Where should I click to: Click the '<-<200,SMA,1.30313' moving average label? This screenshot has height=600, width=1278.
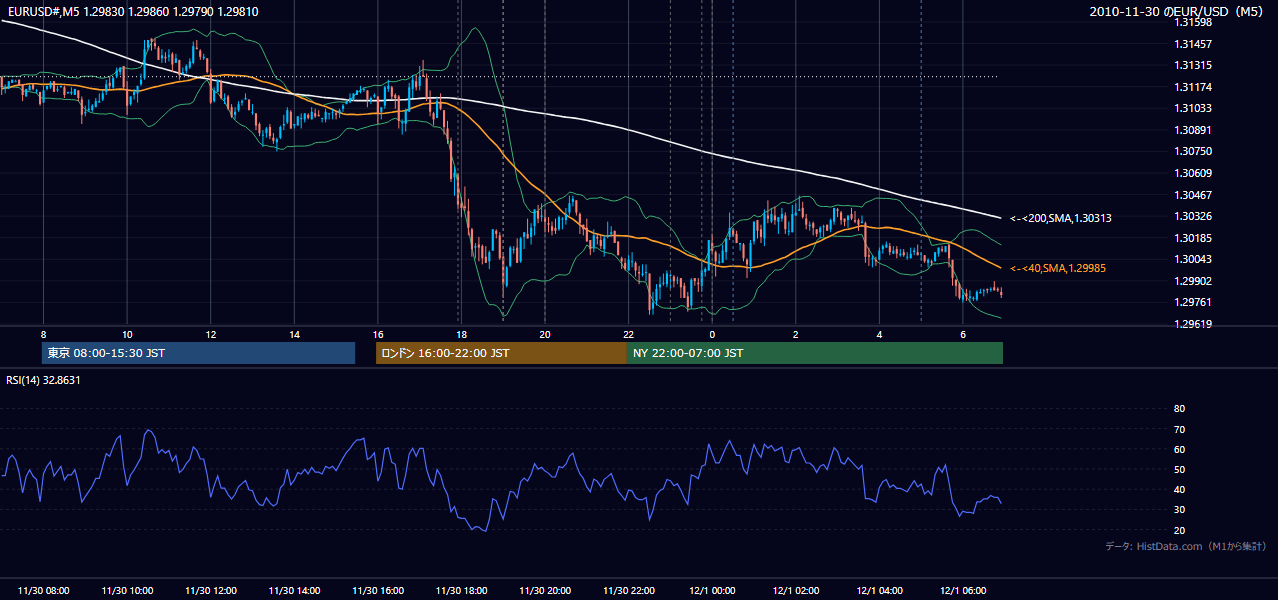[1060, 218]
